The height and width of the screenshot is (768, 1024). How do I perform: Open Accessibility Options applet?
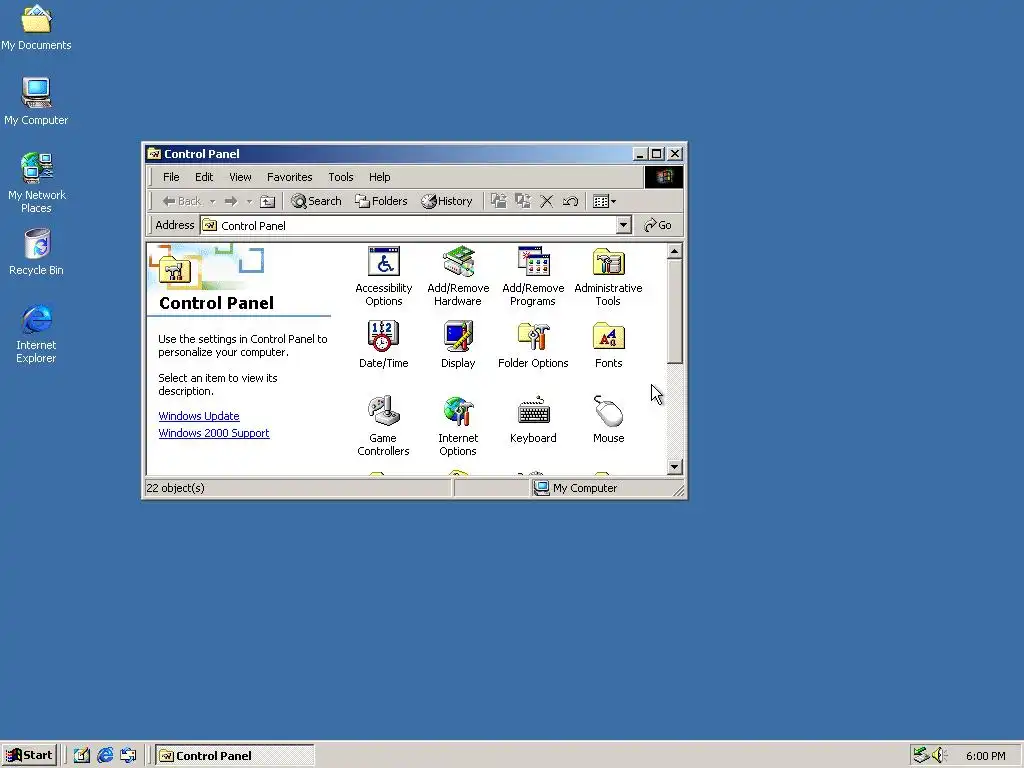(x=383, y=276)
